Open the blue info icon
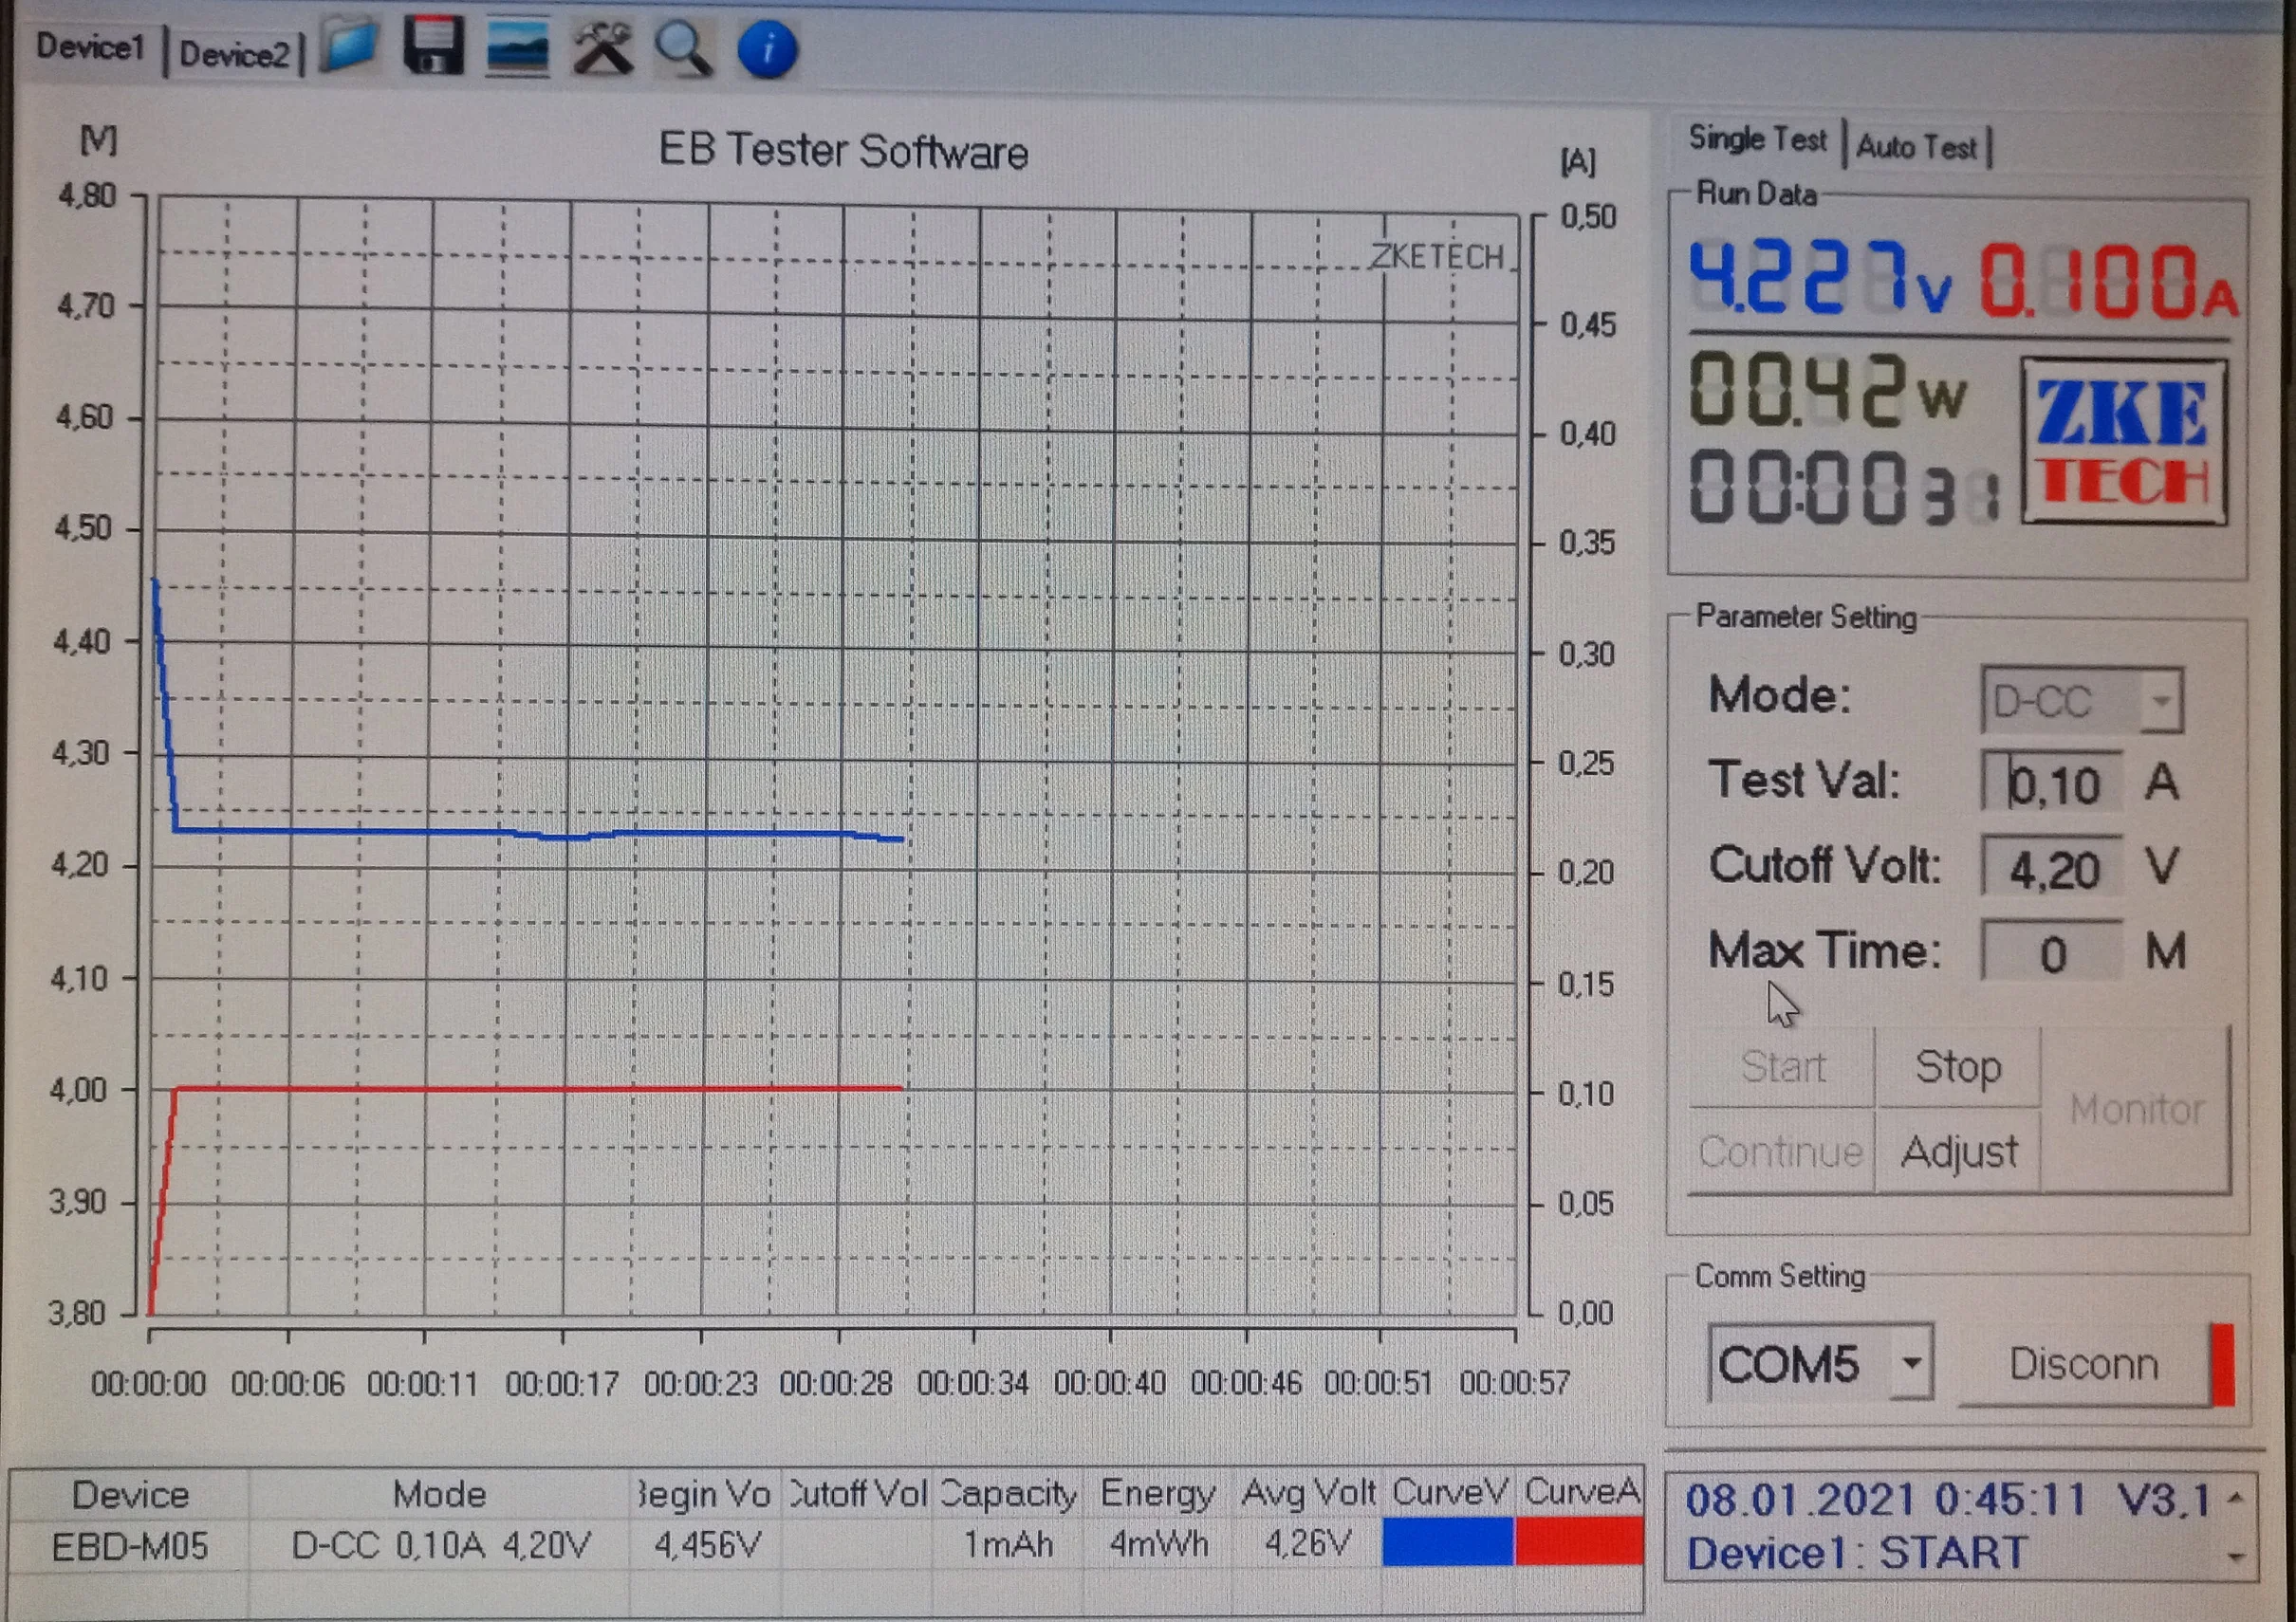2296x1622 pixels. point(767,50)
